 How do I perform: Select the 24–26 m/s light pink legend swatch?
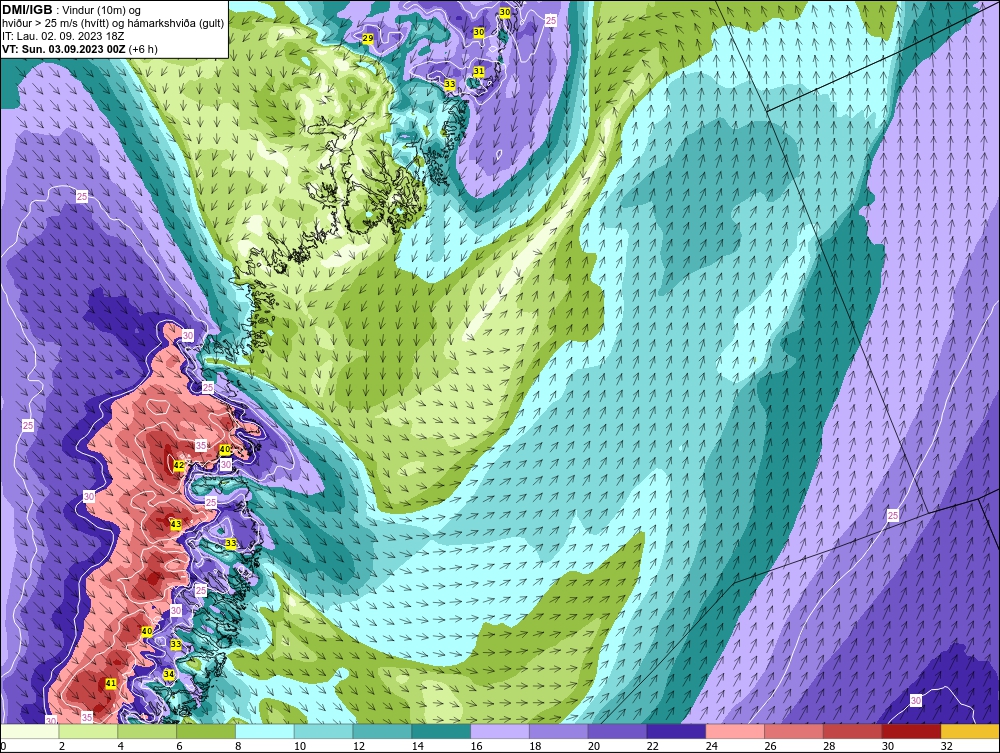734,731
